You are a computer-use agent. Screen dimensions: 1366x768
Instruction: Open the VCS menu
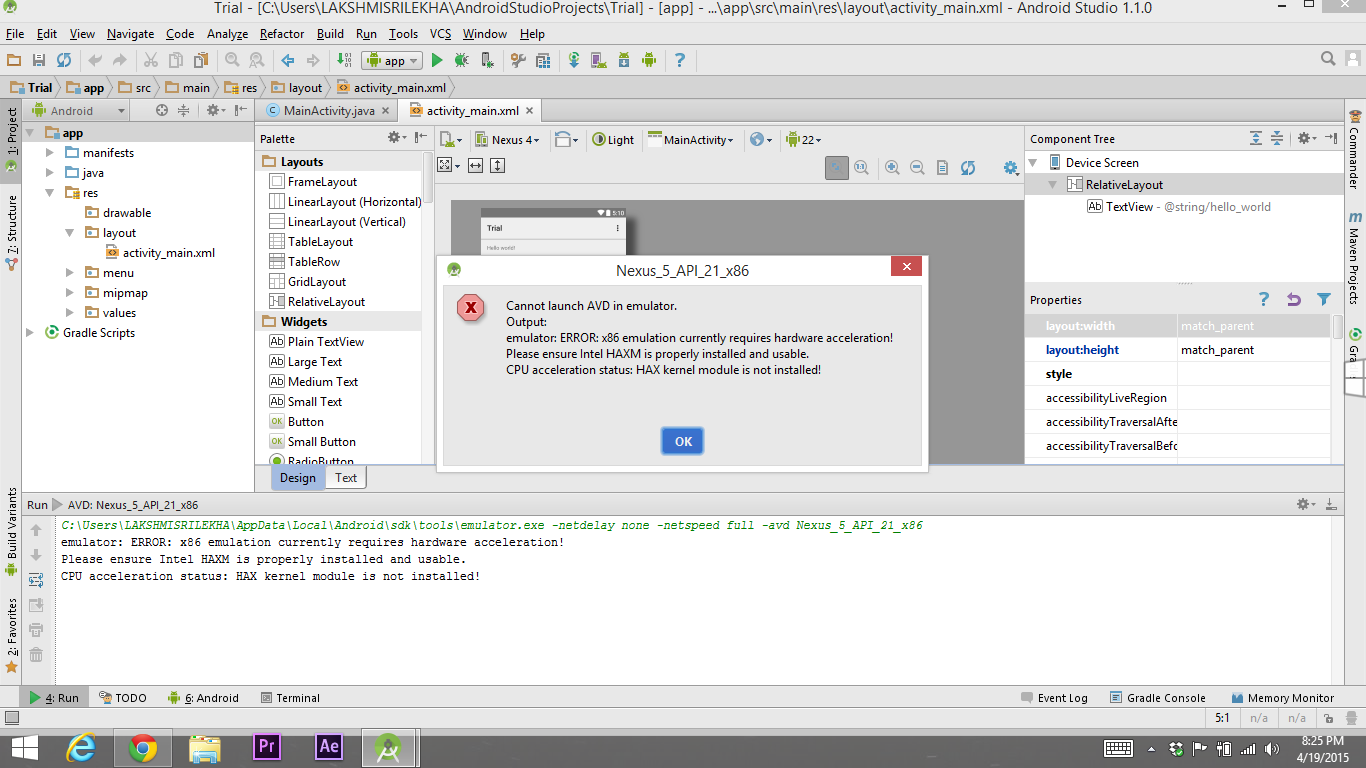tap(440, 34)
